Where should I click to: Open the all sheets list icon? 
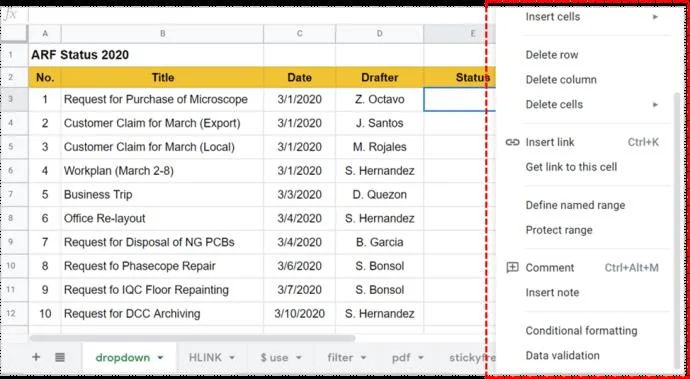[60, 357]
